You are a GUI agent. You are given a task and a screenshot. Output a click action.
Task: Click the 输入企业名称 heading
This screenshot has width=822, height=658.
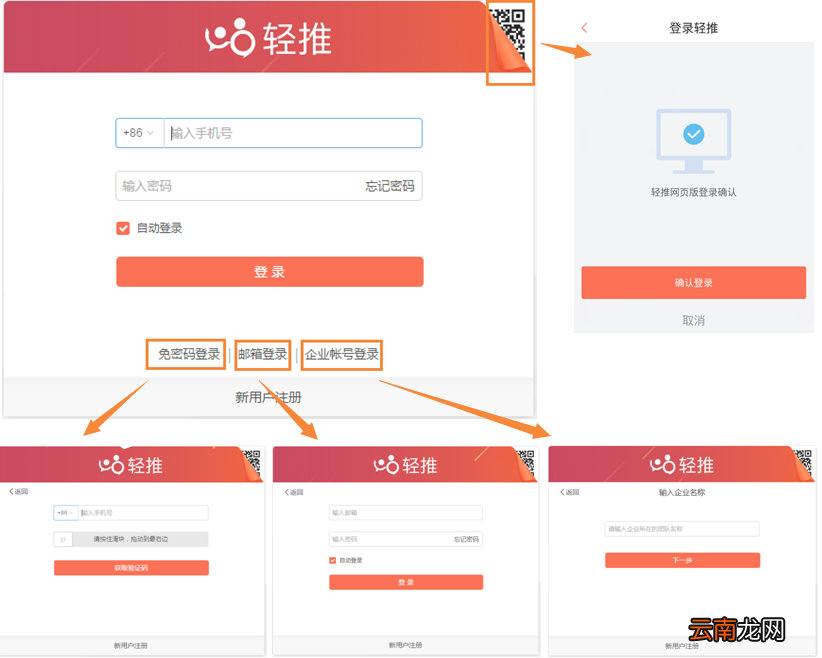pyautogui.click(x=682, y=492)
